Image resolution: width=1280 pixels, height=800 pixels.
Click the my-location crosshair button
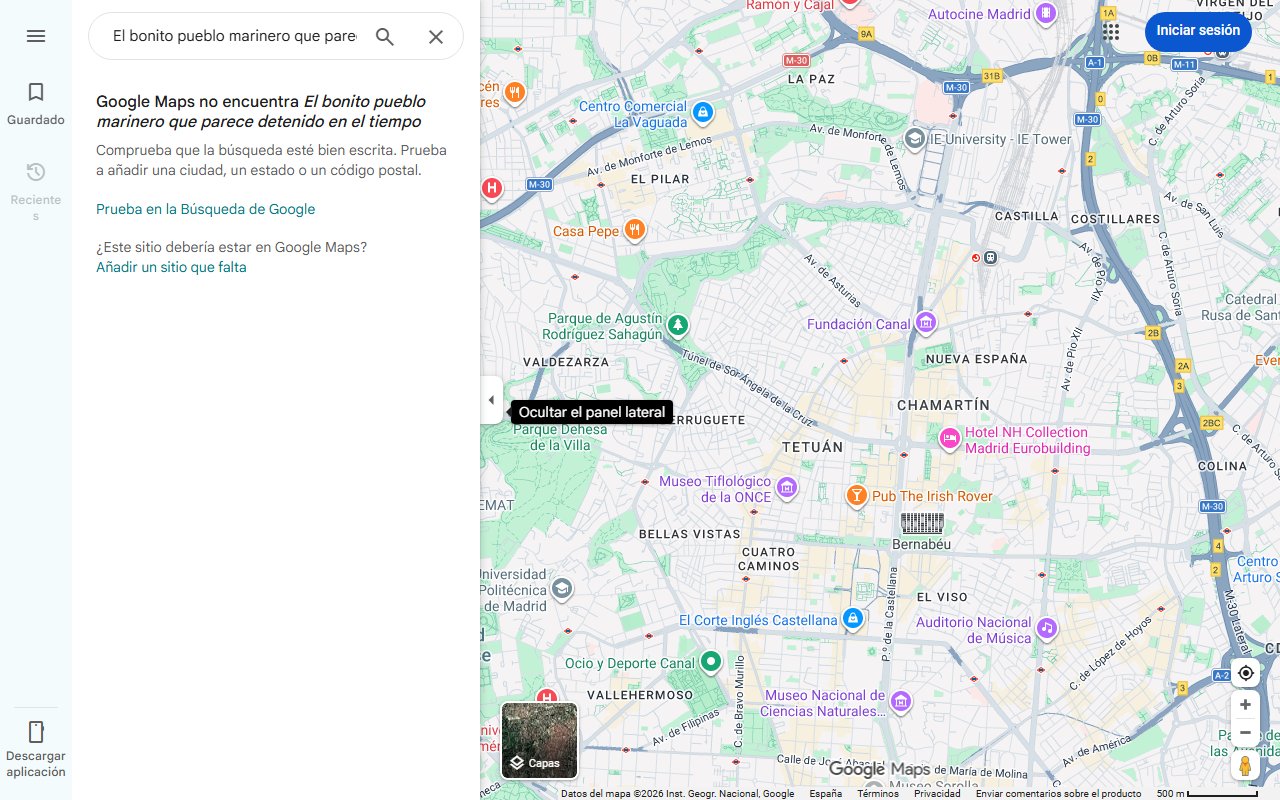(x=1245, y=673)
